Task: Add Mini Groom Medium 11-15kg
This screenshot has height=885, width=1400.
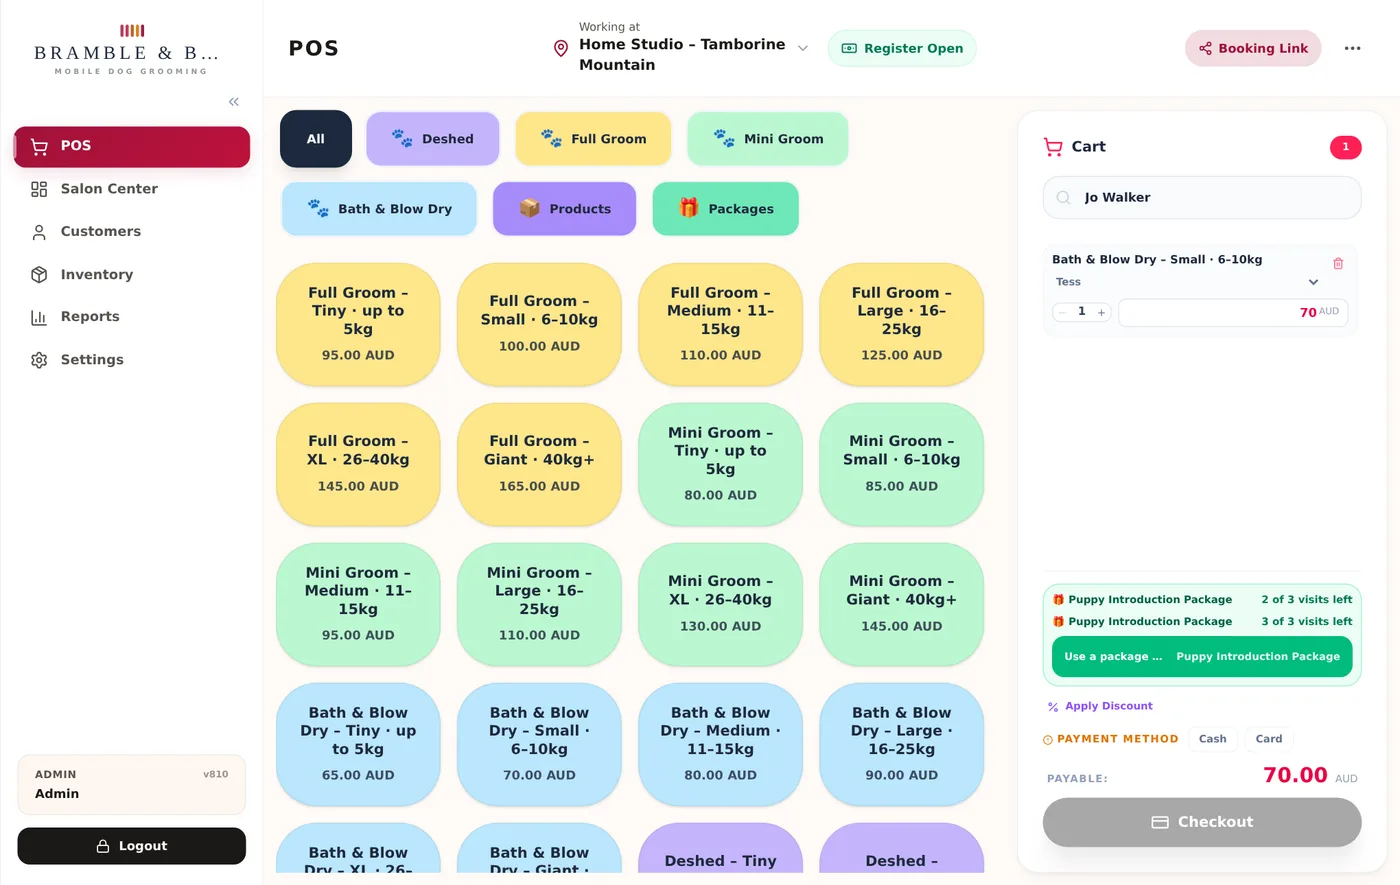Action: pyautogui.click(x=358, y=604)
